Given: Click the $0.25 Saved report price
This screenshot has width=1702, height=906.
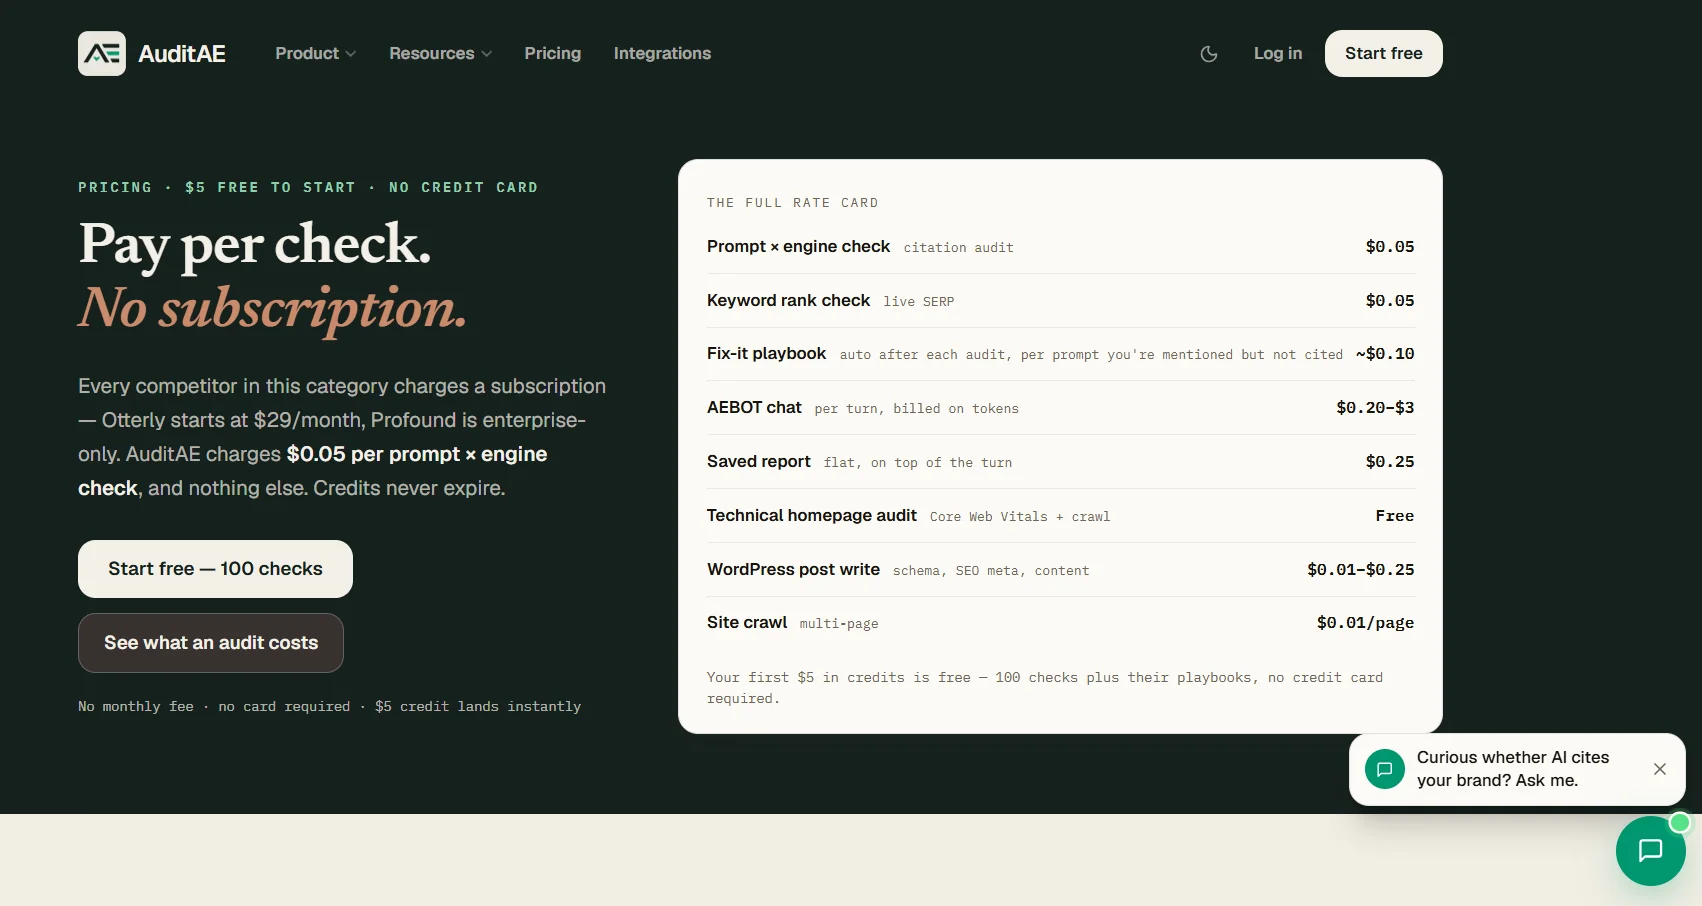Looking at the screenshot, I should coord(1390,462).
